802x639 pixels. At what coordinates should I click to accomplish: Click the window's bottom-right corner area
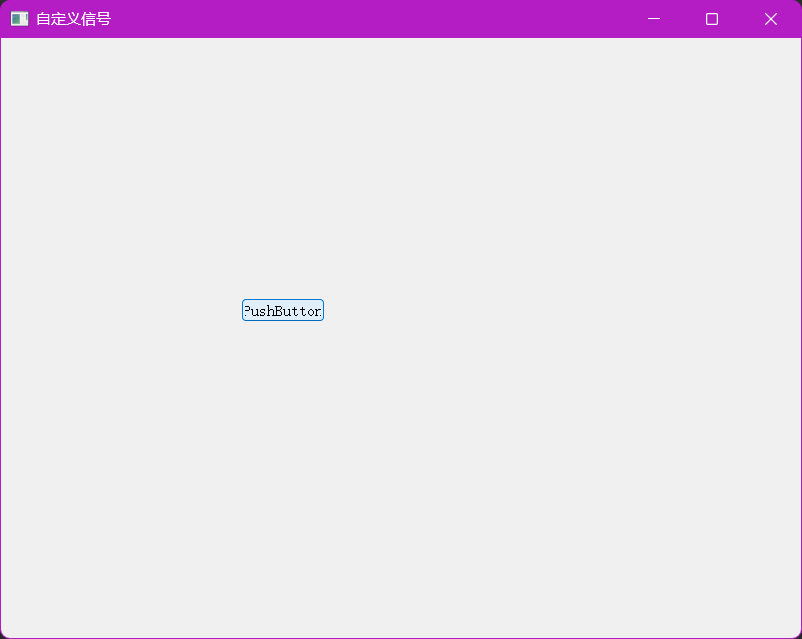(x=790, y=627)
